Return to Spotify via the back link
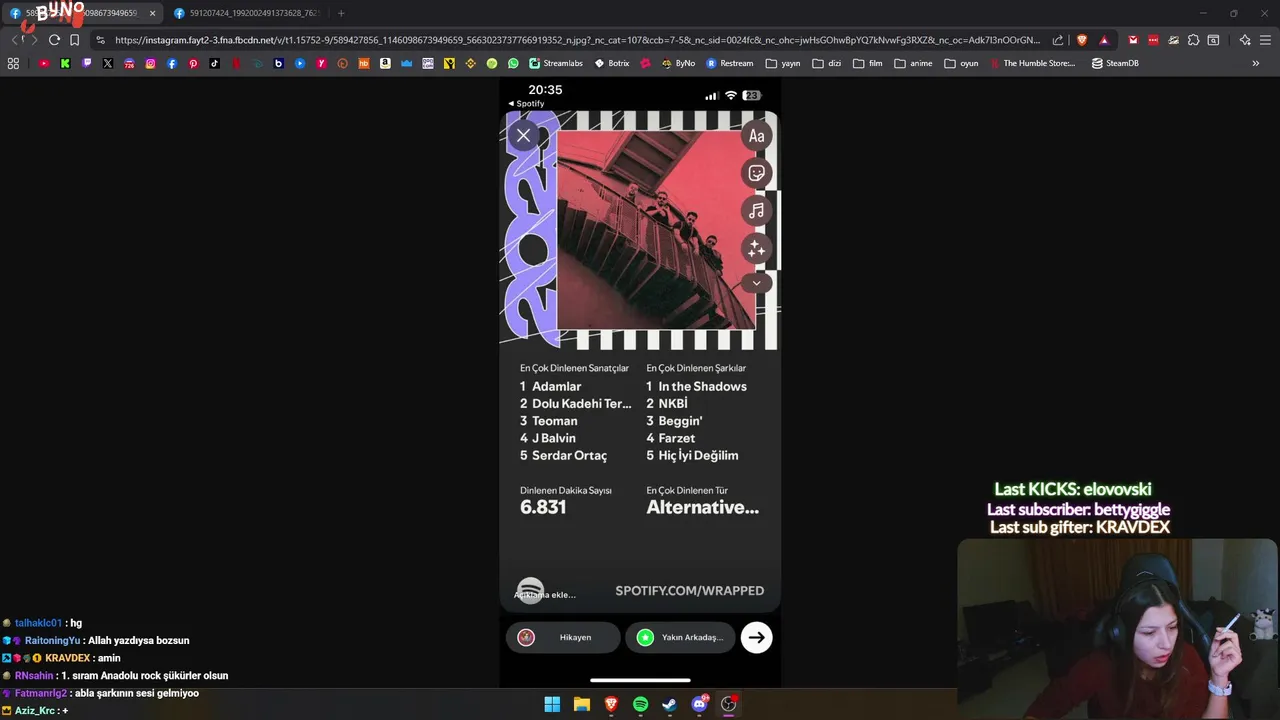 tap(526, 103)
